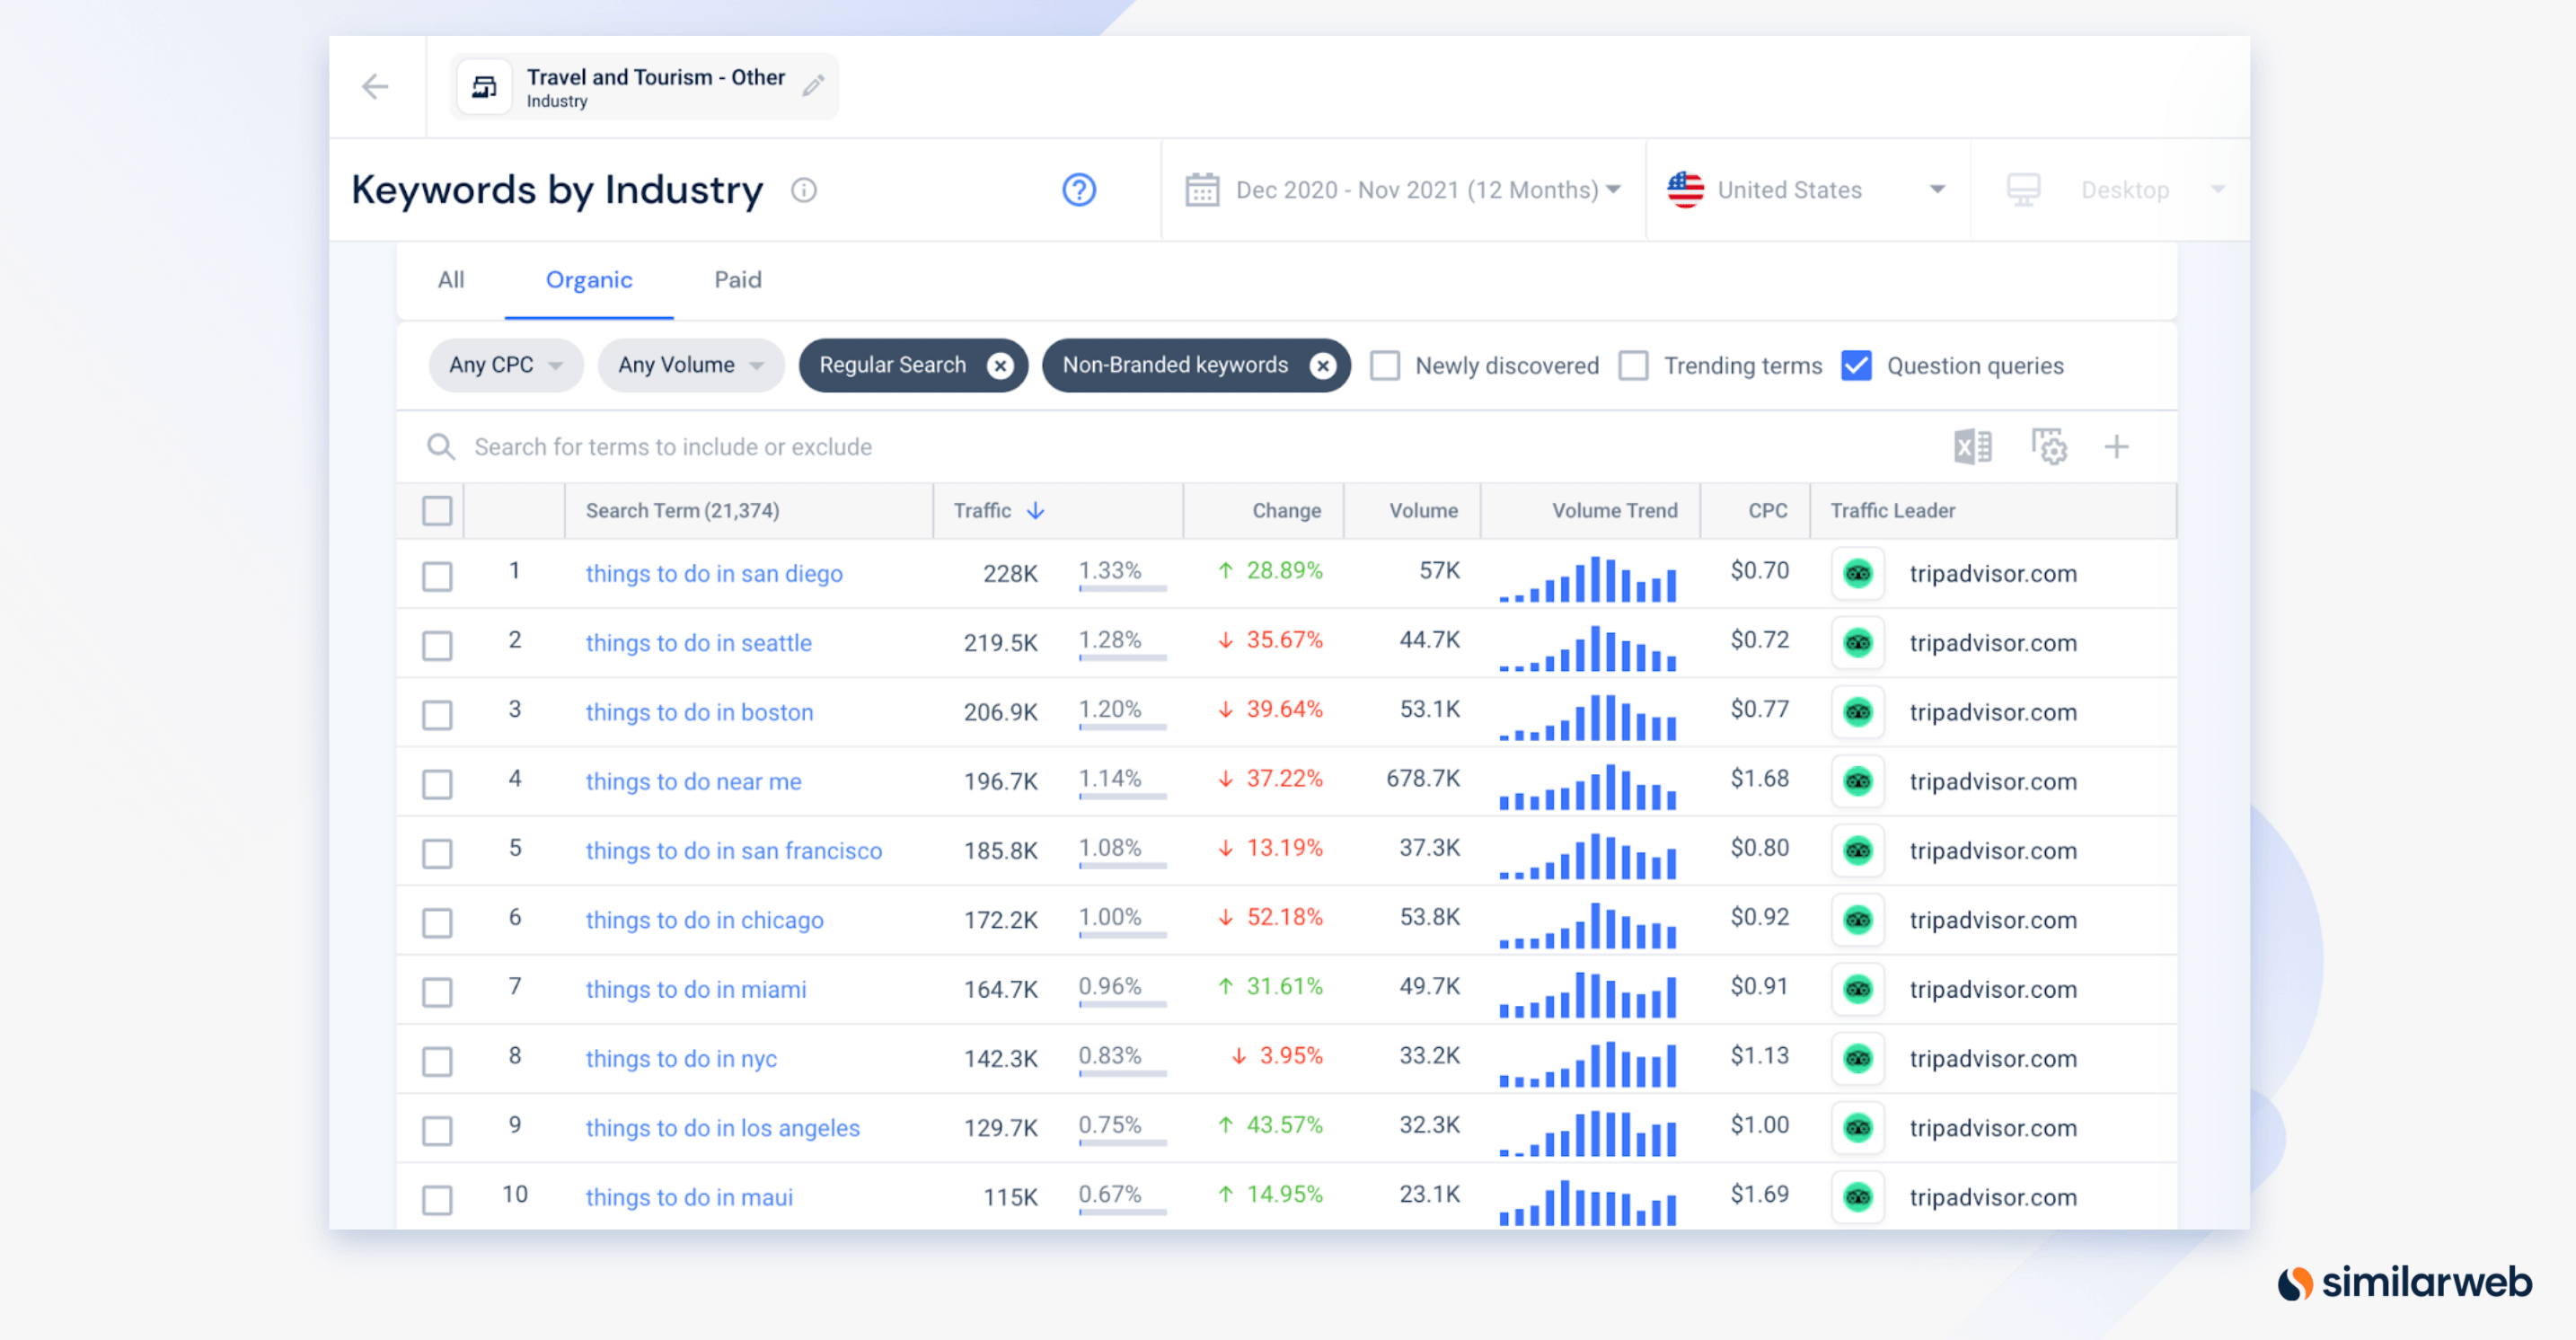Open keyword things to do in maui

click(x=689, y=1197)
